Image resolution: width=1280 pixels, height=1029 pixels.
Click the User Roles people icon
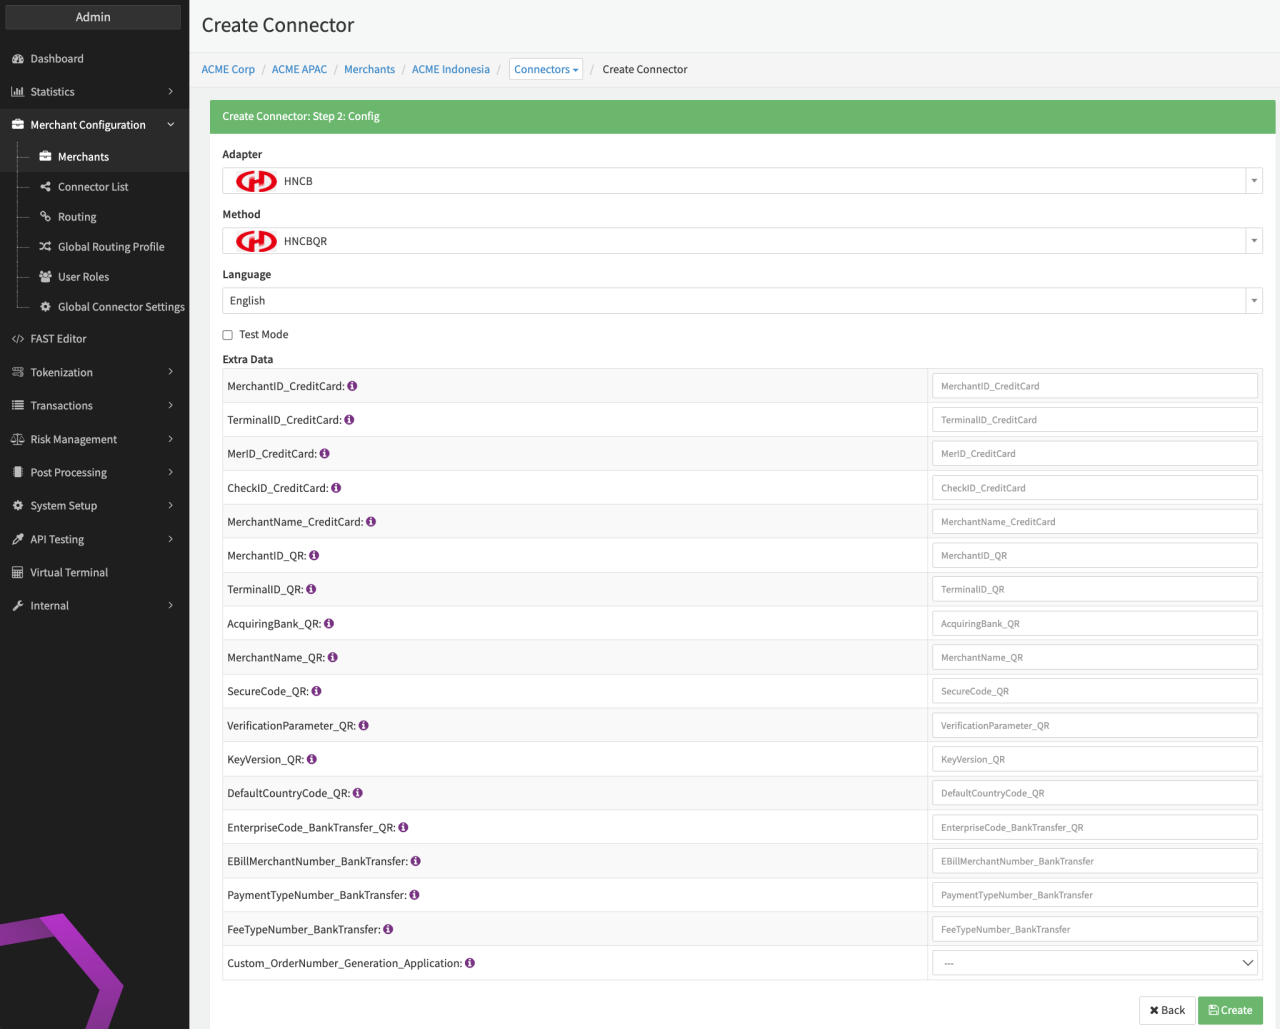click(x=45, y=277)
